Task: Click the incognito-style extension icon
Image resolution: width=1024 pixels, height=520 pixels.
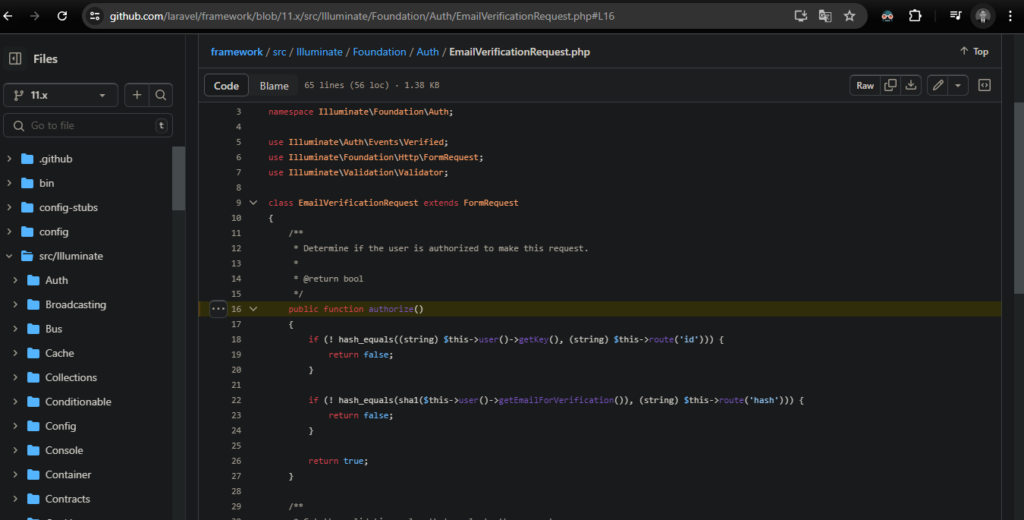Action: point(887,16)
